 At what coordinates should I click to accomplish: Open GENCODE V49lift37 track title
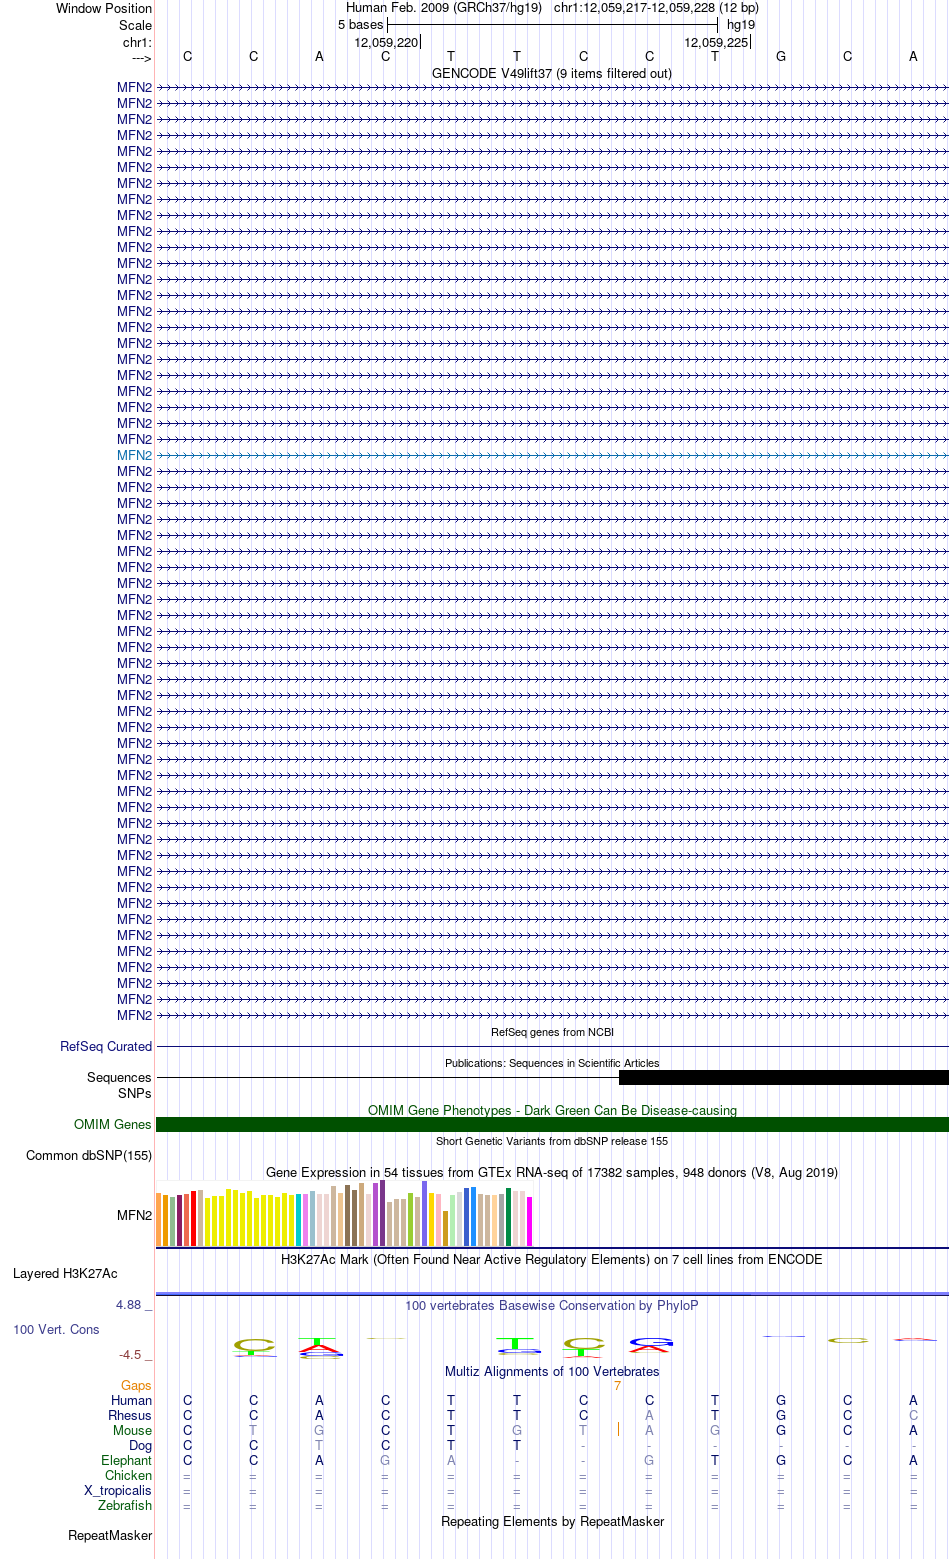[552, 73]
